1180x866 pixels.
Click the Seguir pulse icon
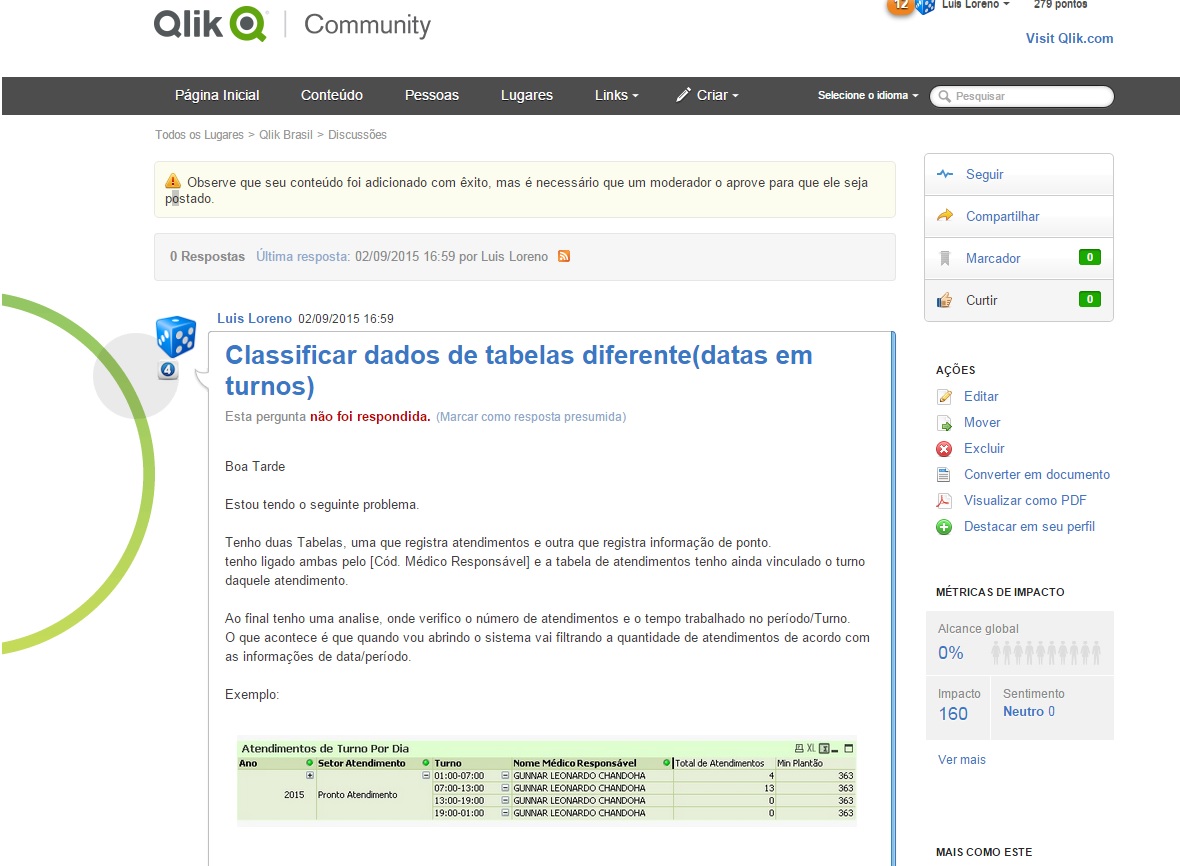click(944, 174)
